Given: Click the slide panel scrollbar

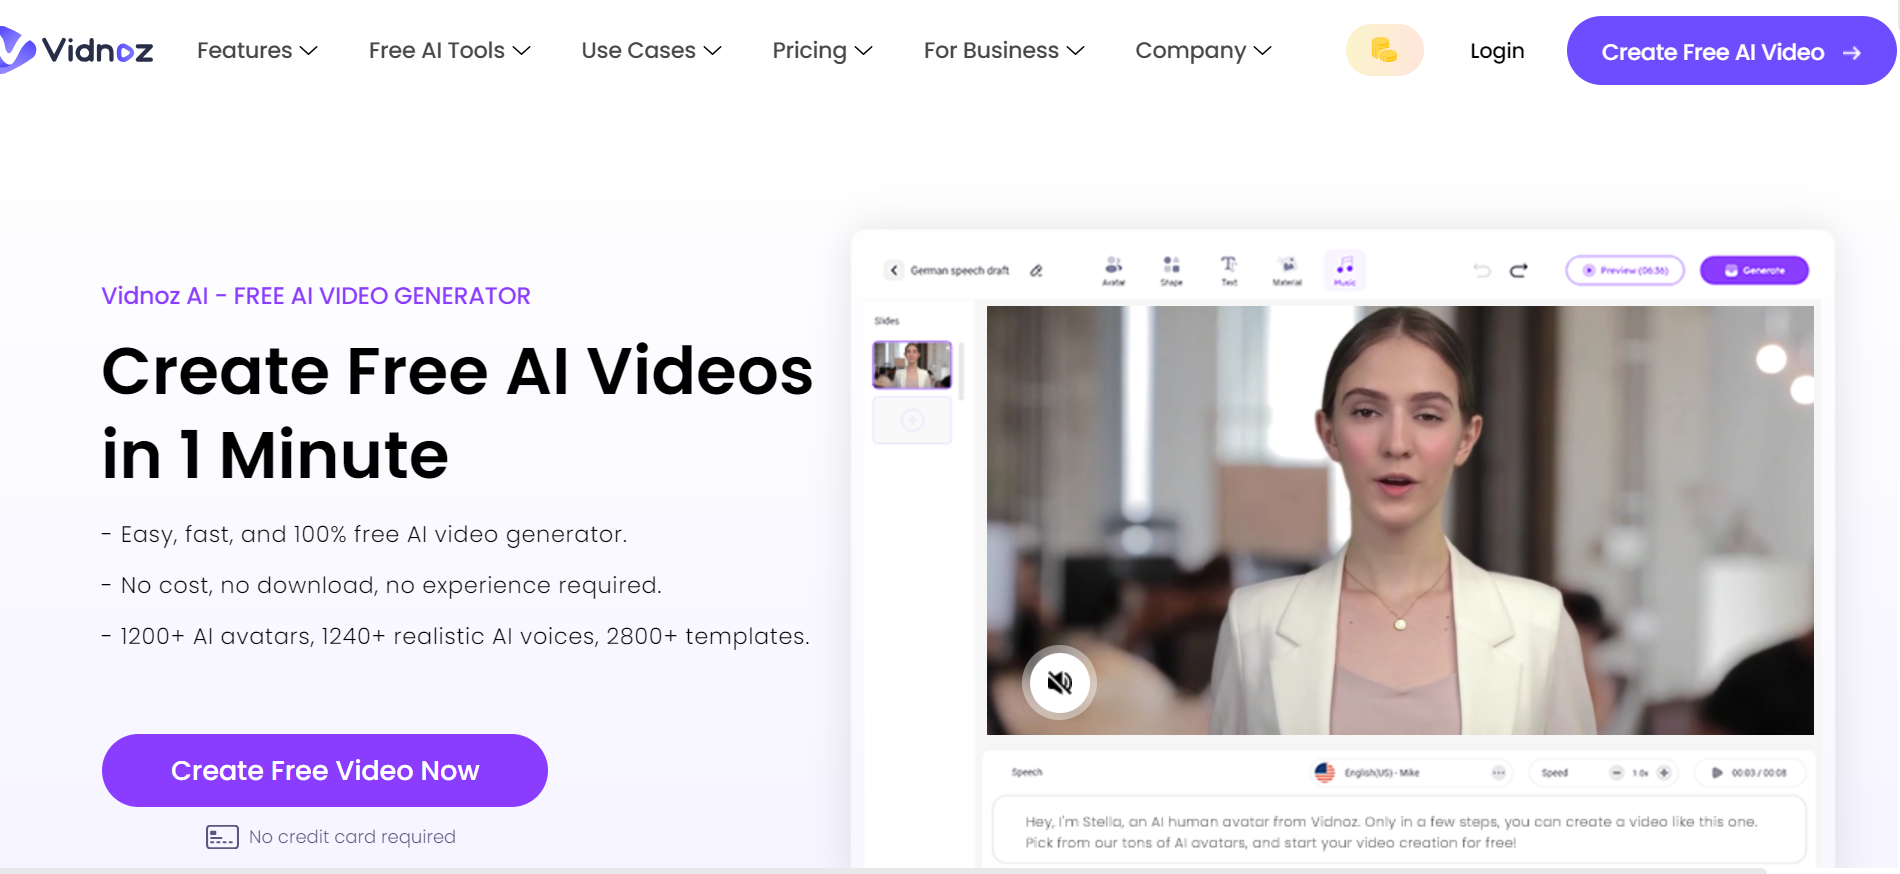Looking at the screenshot, I should pyautogui.click(x=961, y=371).
